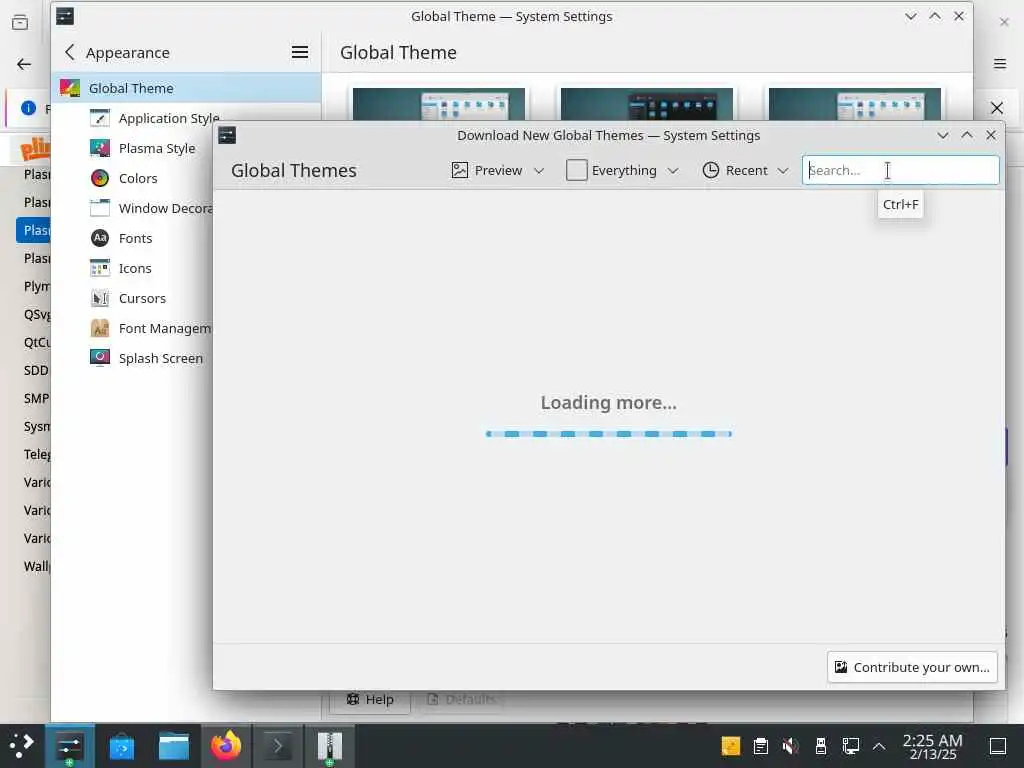Open the Preview view mode dropdown
This screenshot has height=768, width=1024.
coord(498,170)
